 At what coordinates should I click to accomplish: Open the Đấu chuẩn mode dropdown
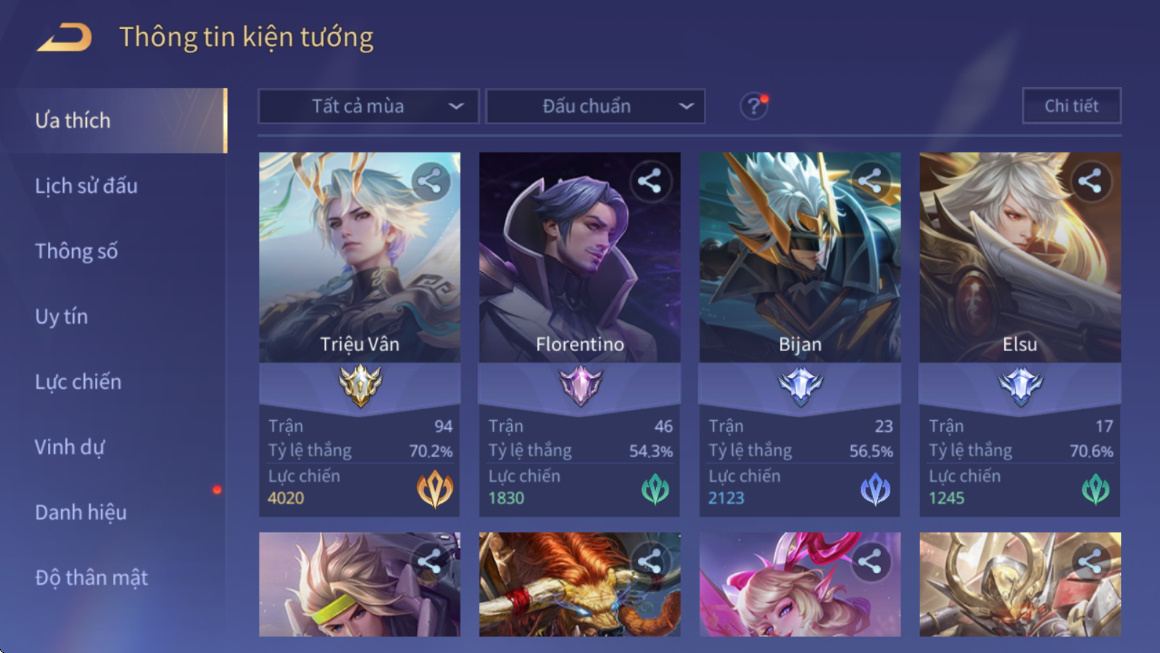(596, 106)
